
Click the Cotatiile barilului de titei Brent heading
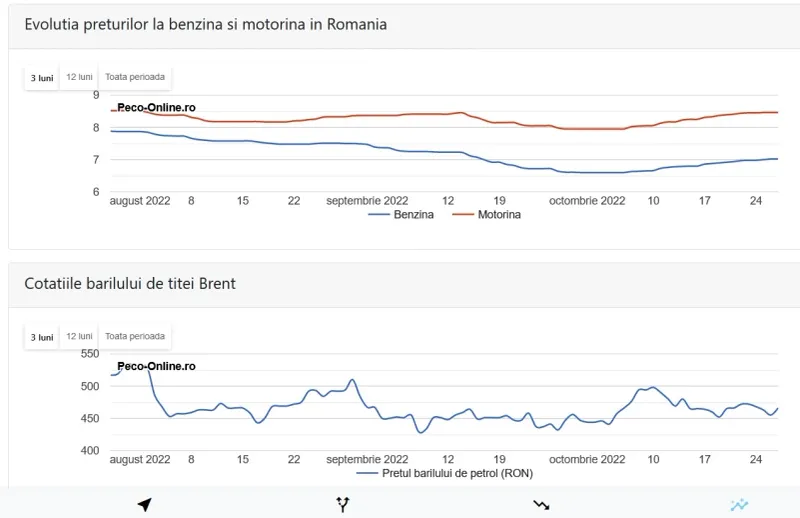[130, 284]
